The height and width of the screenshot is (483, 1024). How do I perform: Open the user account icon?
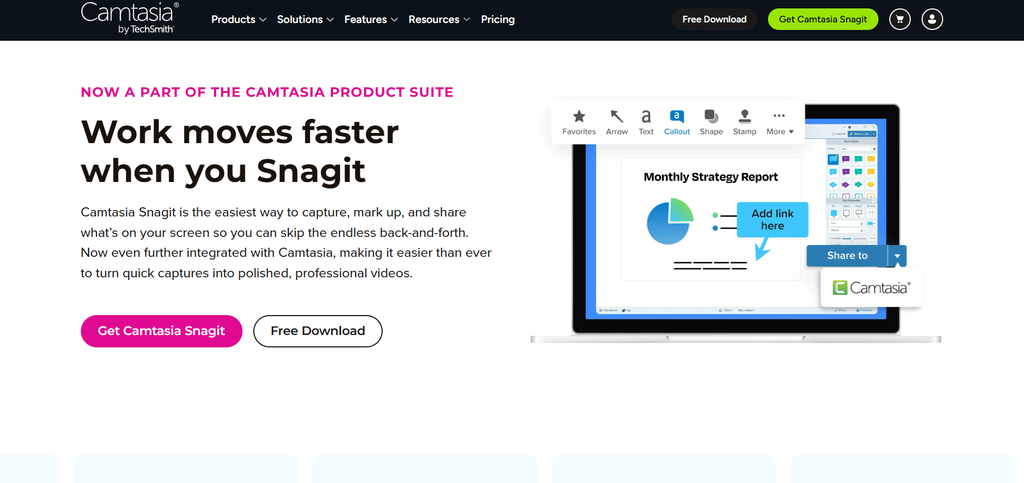932,19
